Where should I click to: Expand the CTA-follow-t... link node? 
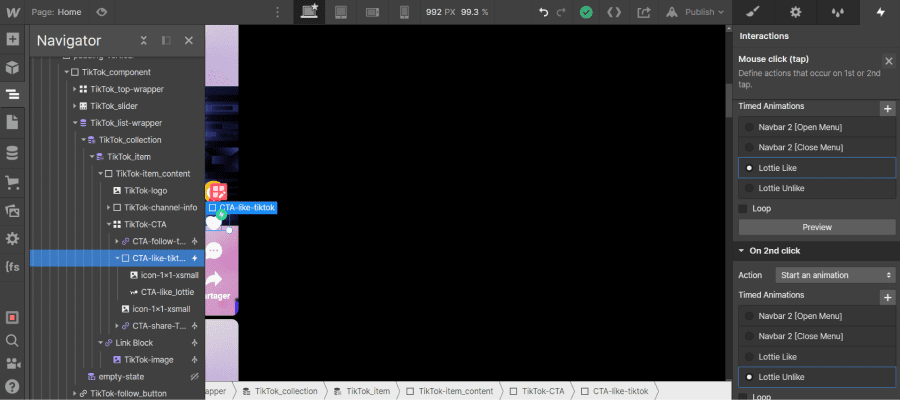(117, 242)
